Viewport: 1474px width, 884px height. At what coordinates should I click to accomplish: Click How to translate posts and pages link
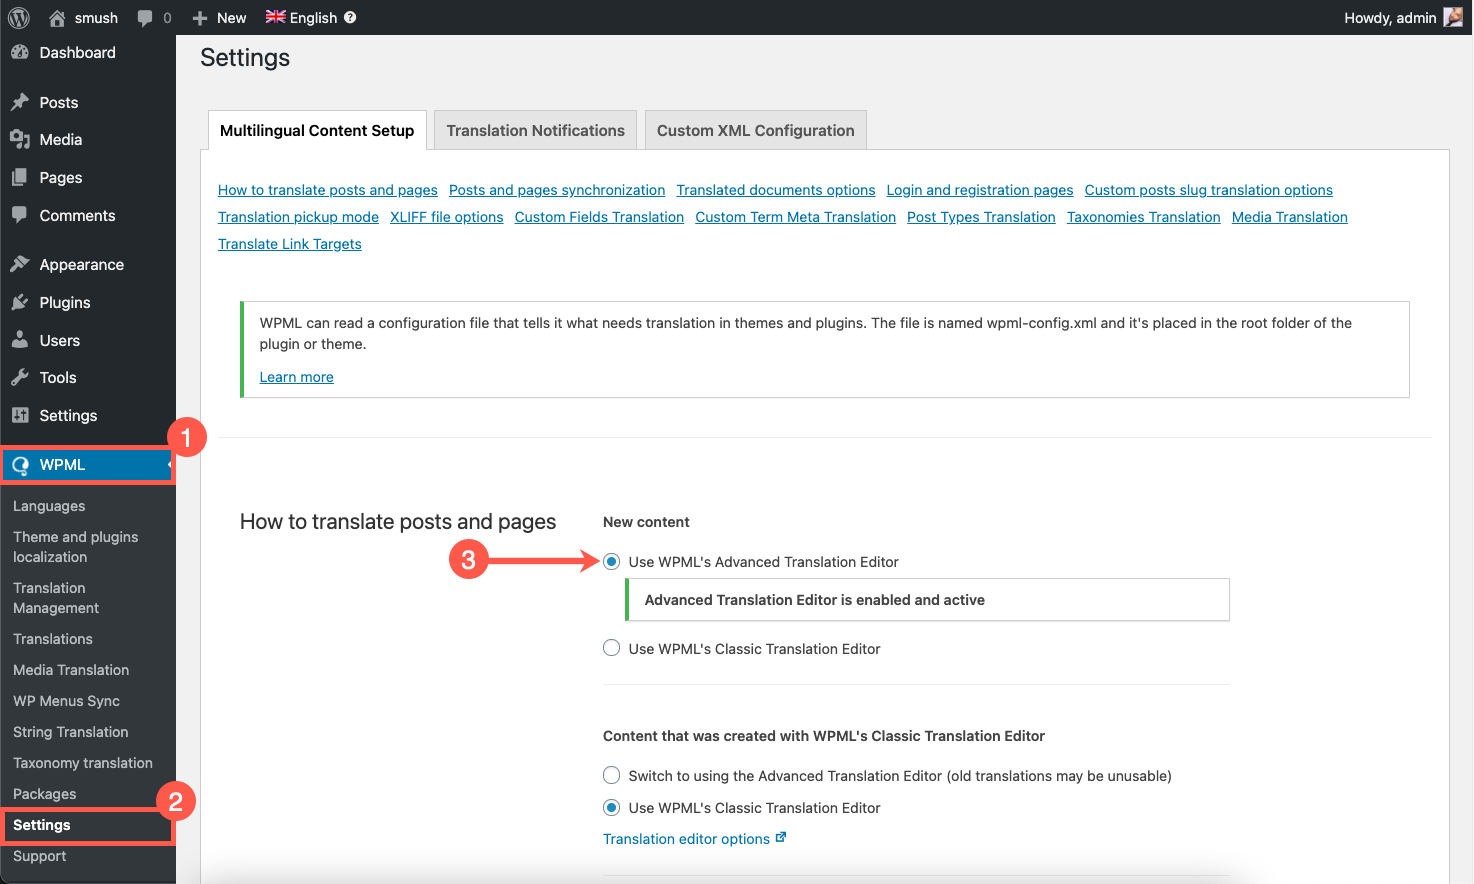[x=328, y=190]
